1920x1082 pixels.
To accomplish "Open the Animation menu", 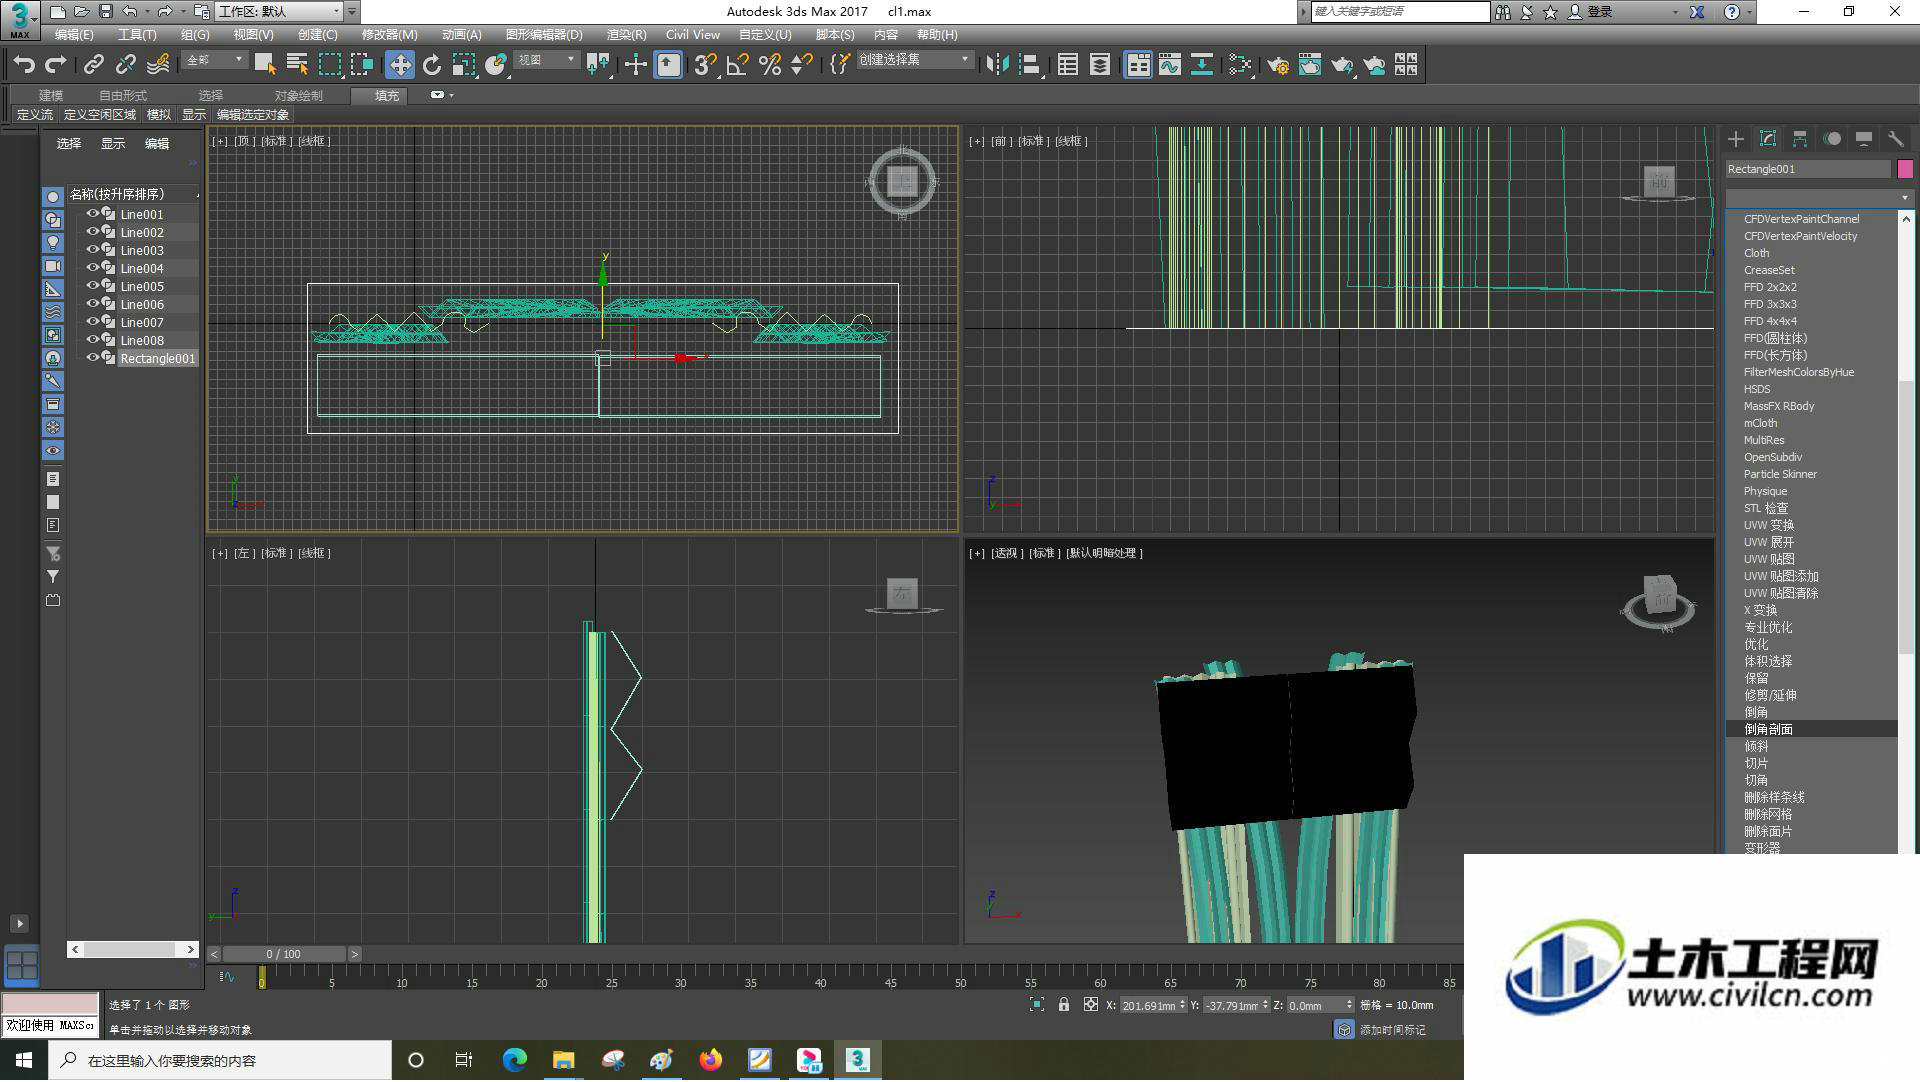I will coord(461,34).
